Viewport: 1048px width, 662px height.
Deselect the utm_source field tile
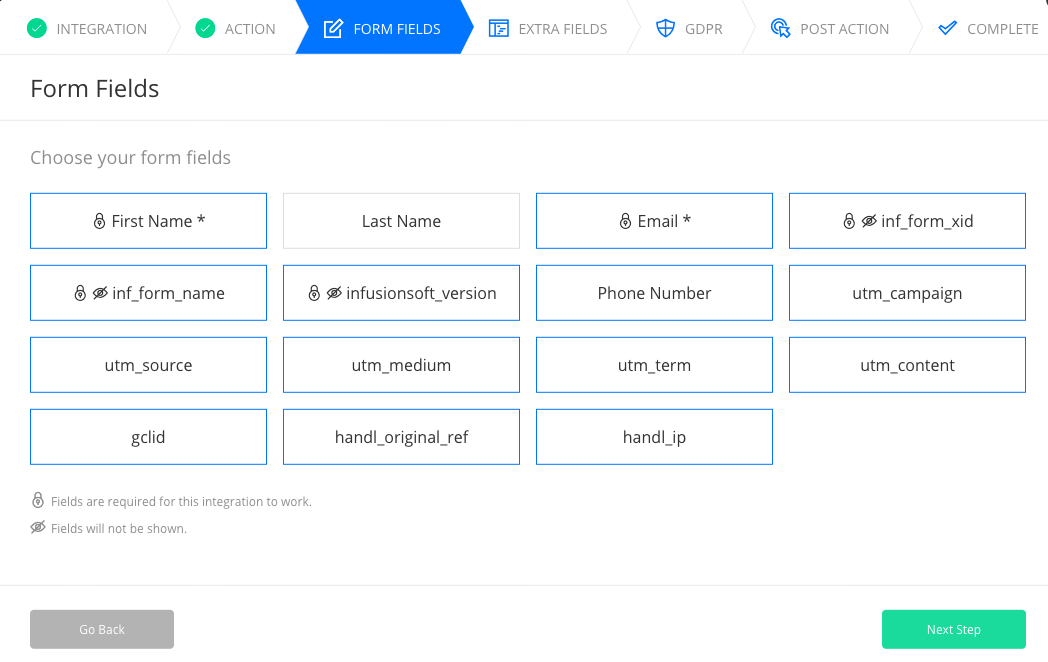(148, 365)
